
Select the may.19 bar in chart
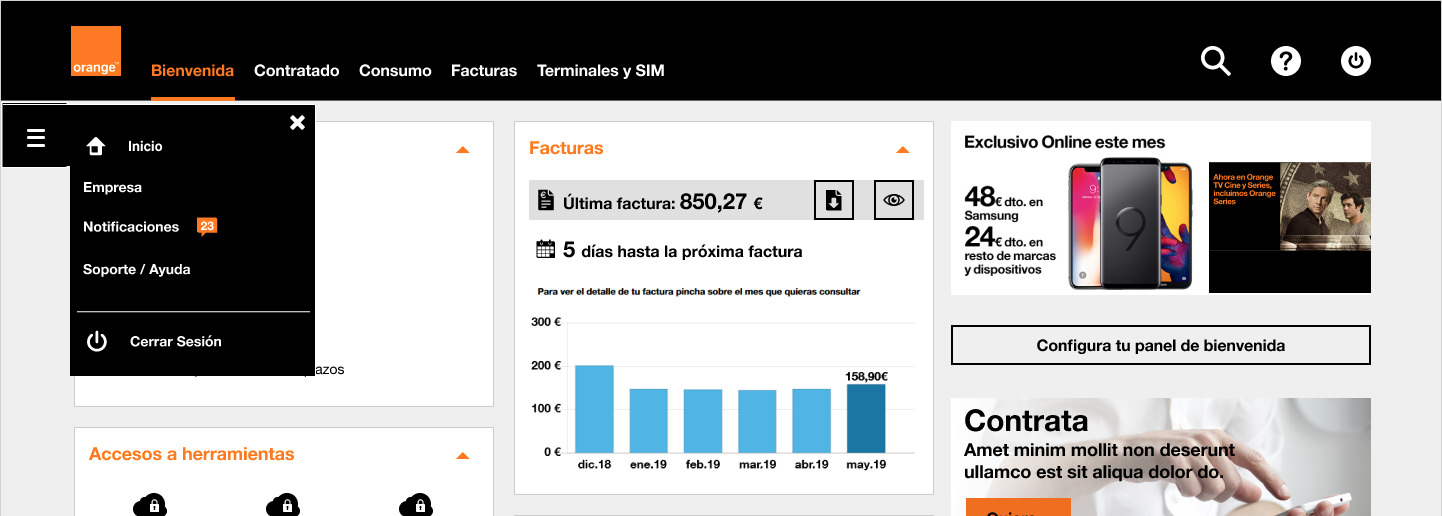click(865, 418)
